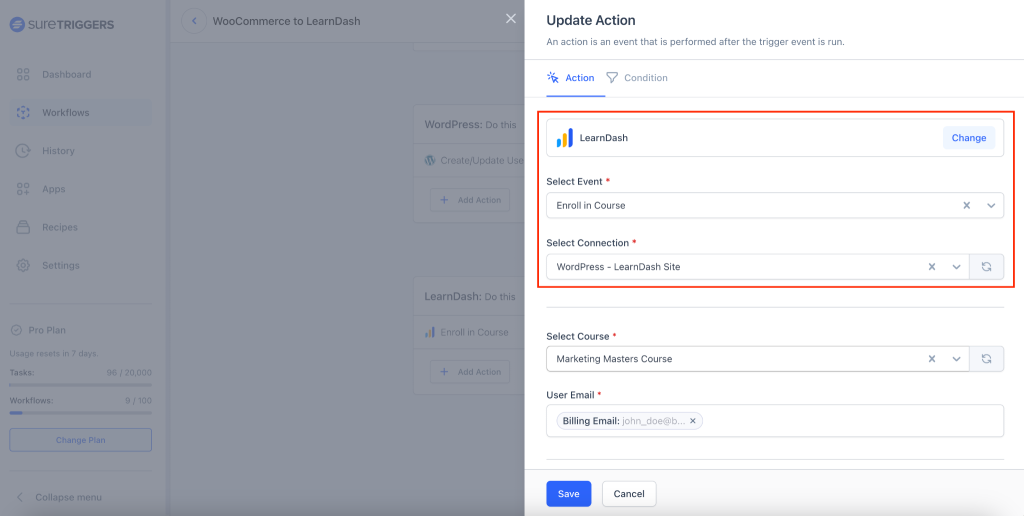The height and width of the screenshot is (516, 1024).
Task: Select the Action tab
Action: coord(571,78)
